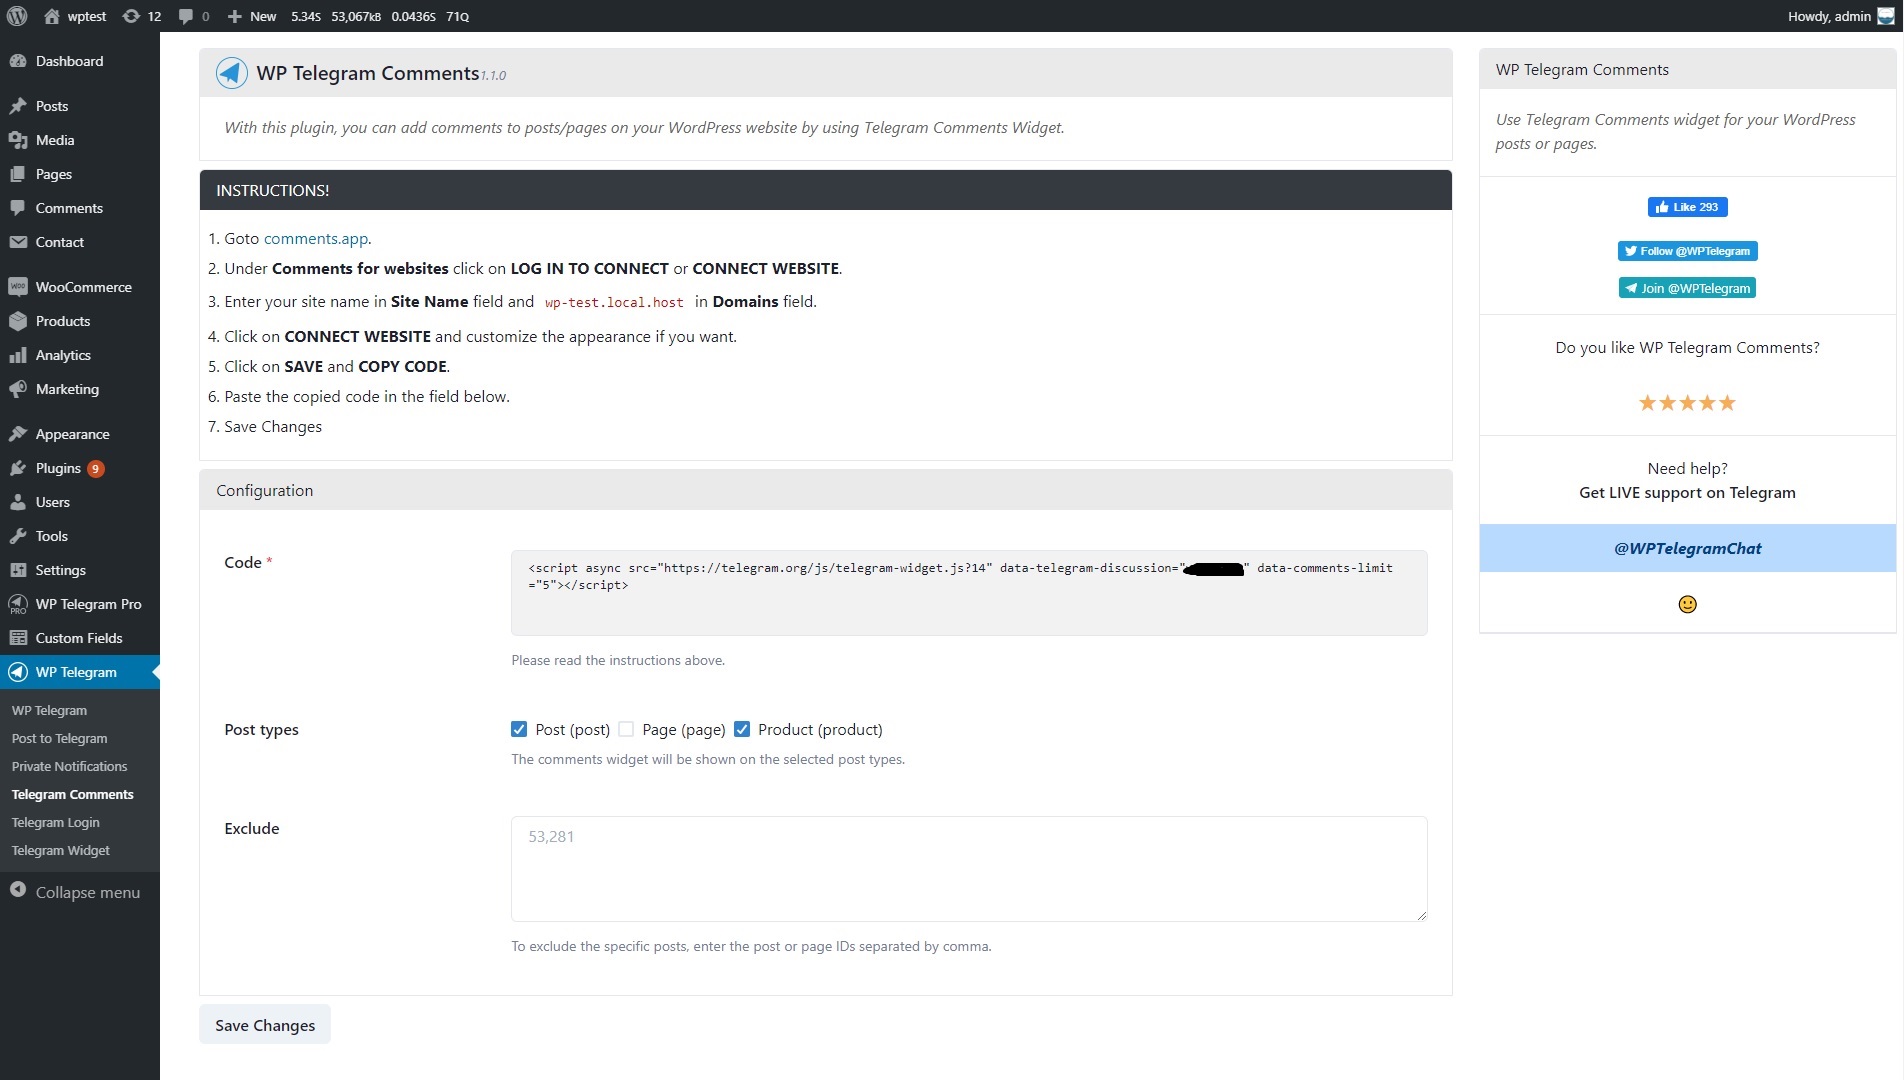Click the five-star rating stars
Screen dimensions: 1904x1080
[x=1687, y=403]
